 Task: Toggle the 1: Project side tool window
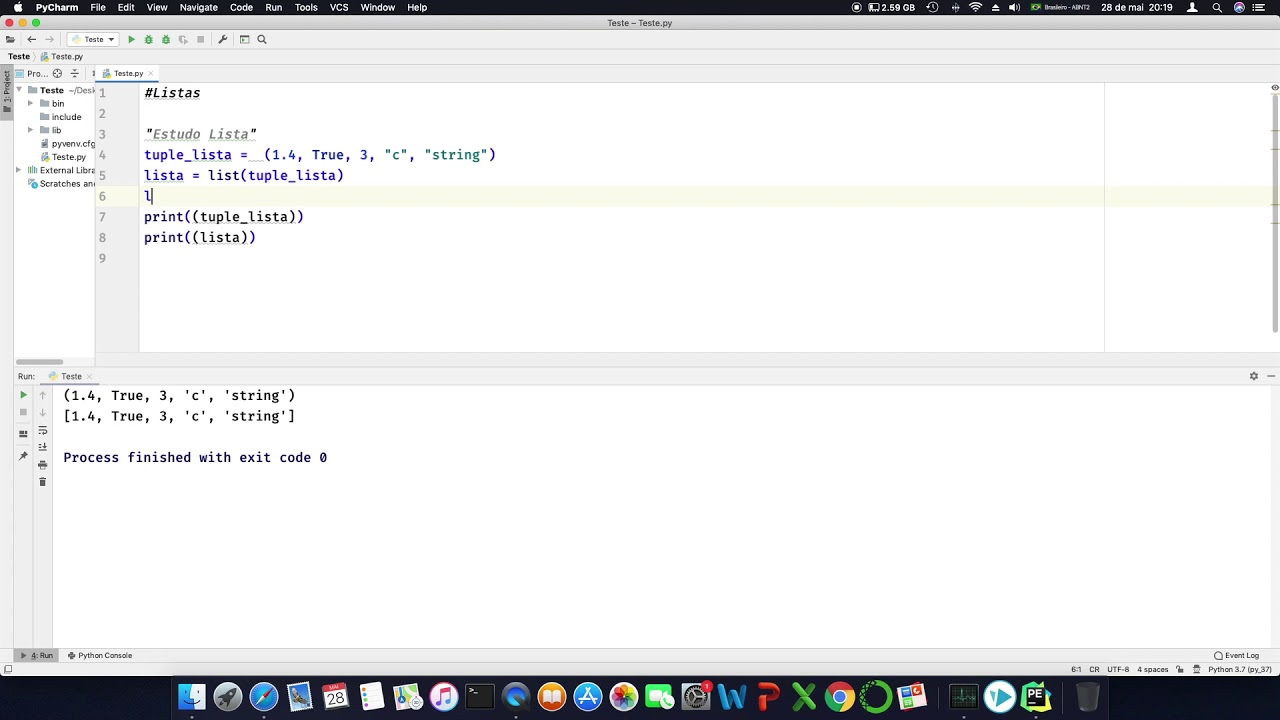point(6,92)
